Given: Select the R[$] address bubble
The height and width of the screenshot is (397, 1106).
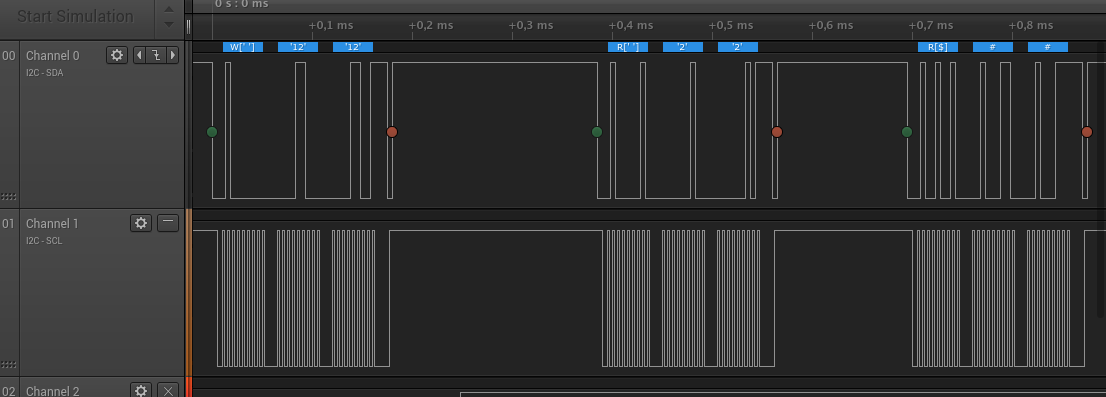Looking at the screenshot, I should (x=937, y=47).
